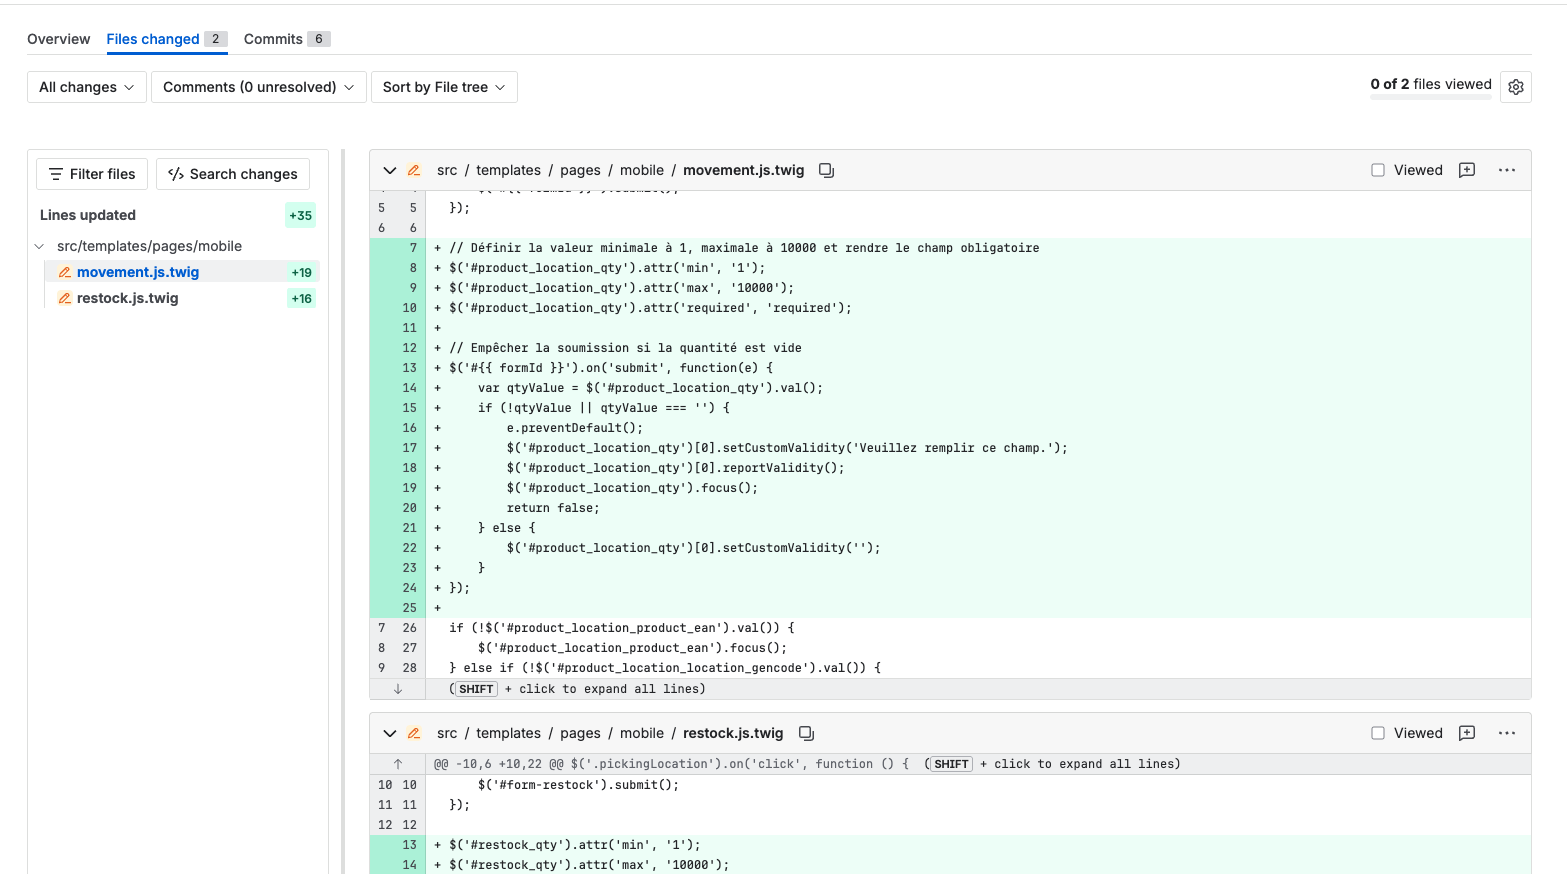Open Comments (0 unresolved) dropdown
The width and height of the screenshot is (1567, 874).
pos(258,87)
